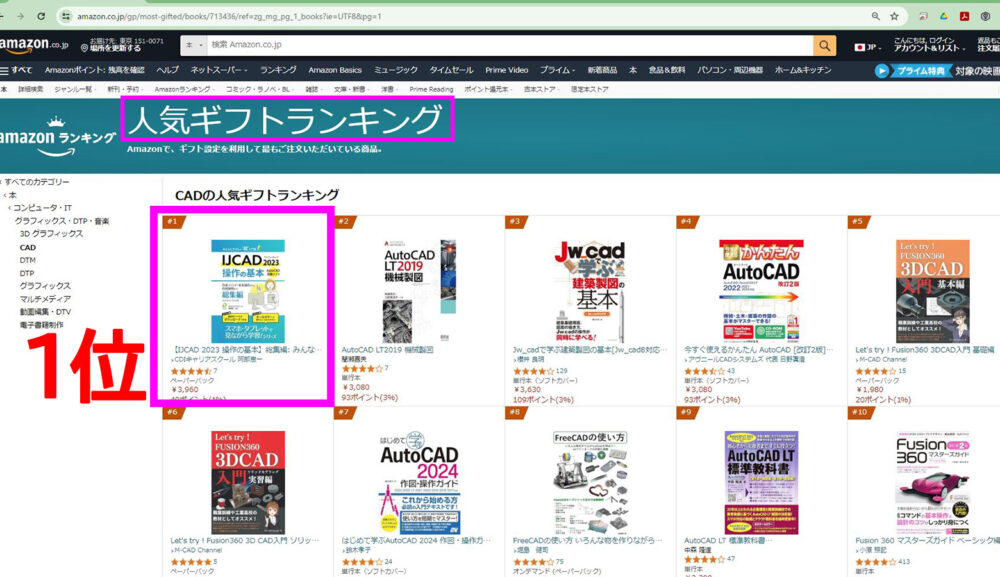Open the コミック・ラノベ・BL dropdown
The image size is (1000, 577).
[259, 90]
